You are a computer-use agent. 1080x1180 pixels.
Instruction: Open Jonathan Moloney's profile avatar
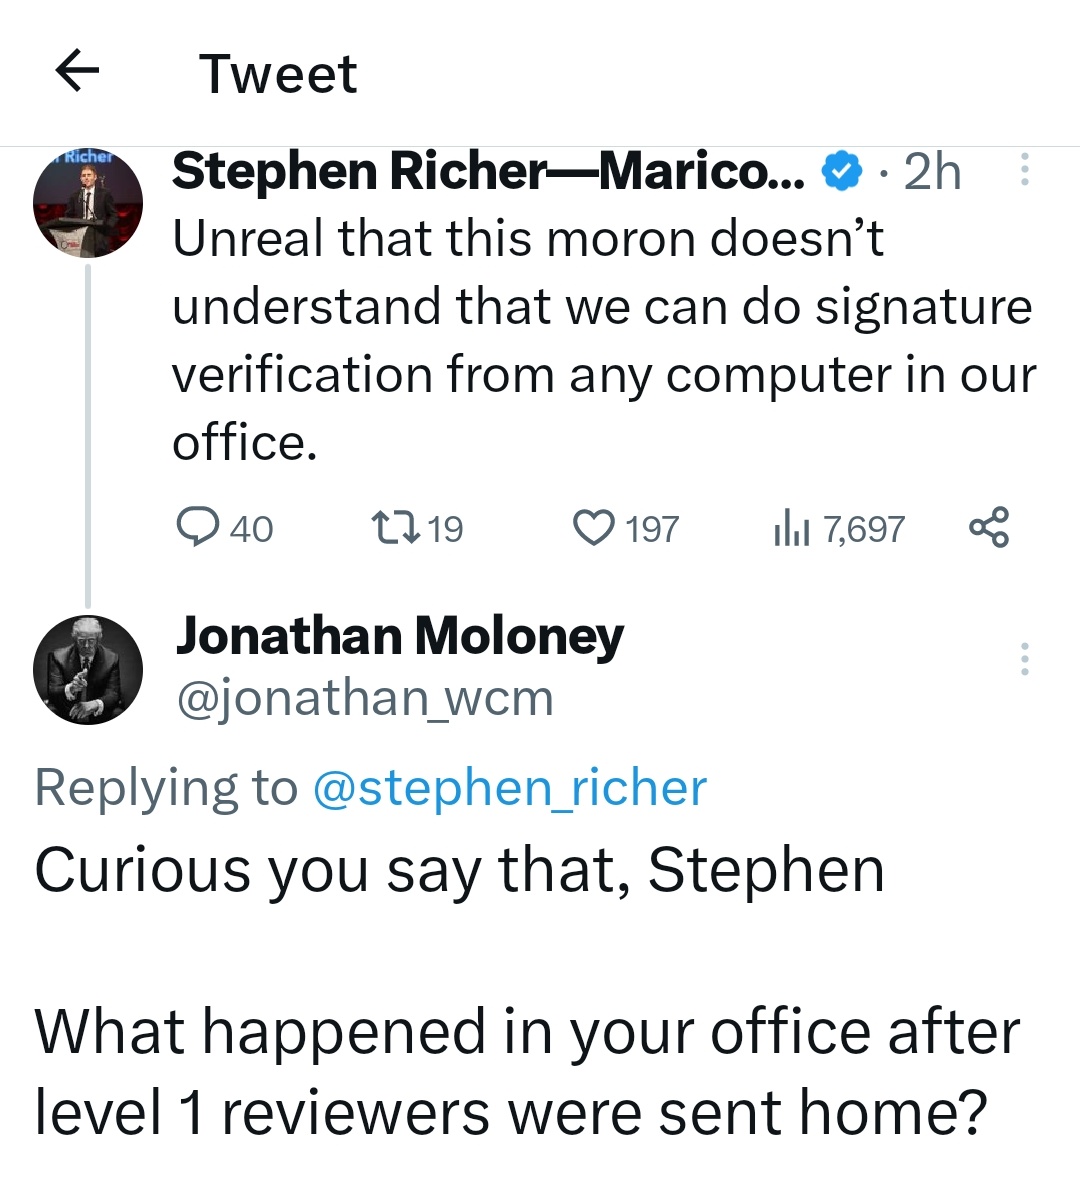click(87, 671)
